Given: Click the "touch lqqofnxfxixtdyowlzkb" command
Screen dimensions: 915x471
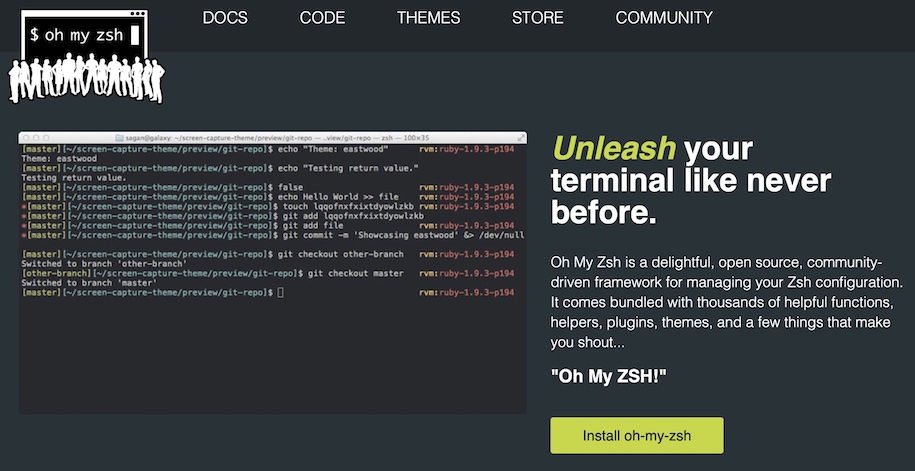Looking at the screenshot, I should pyautogui.click(x=348, y=207).
